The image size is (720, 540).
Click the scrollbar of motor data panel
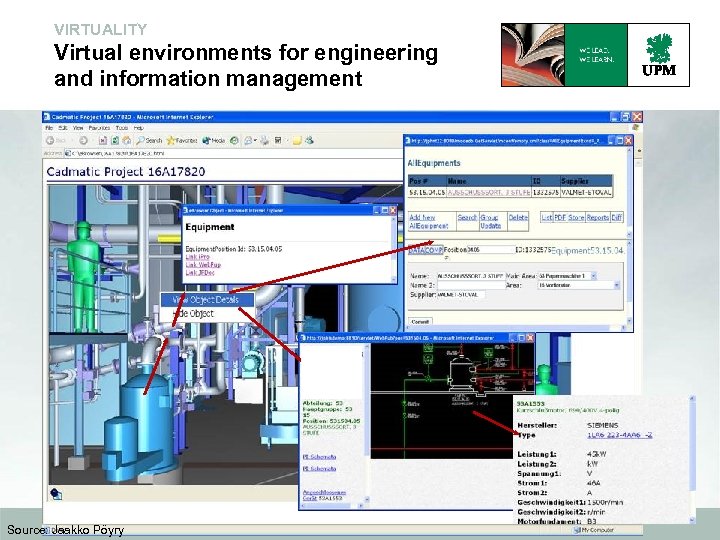coord(692,459)
